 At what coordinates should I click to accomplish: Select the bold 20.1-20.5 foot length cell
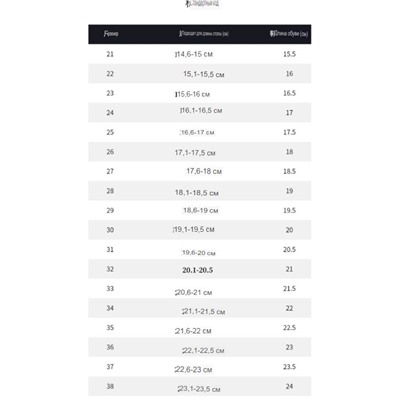[198, 270]
